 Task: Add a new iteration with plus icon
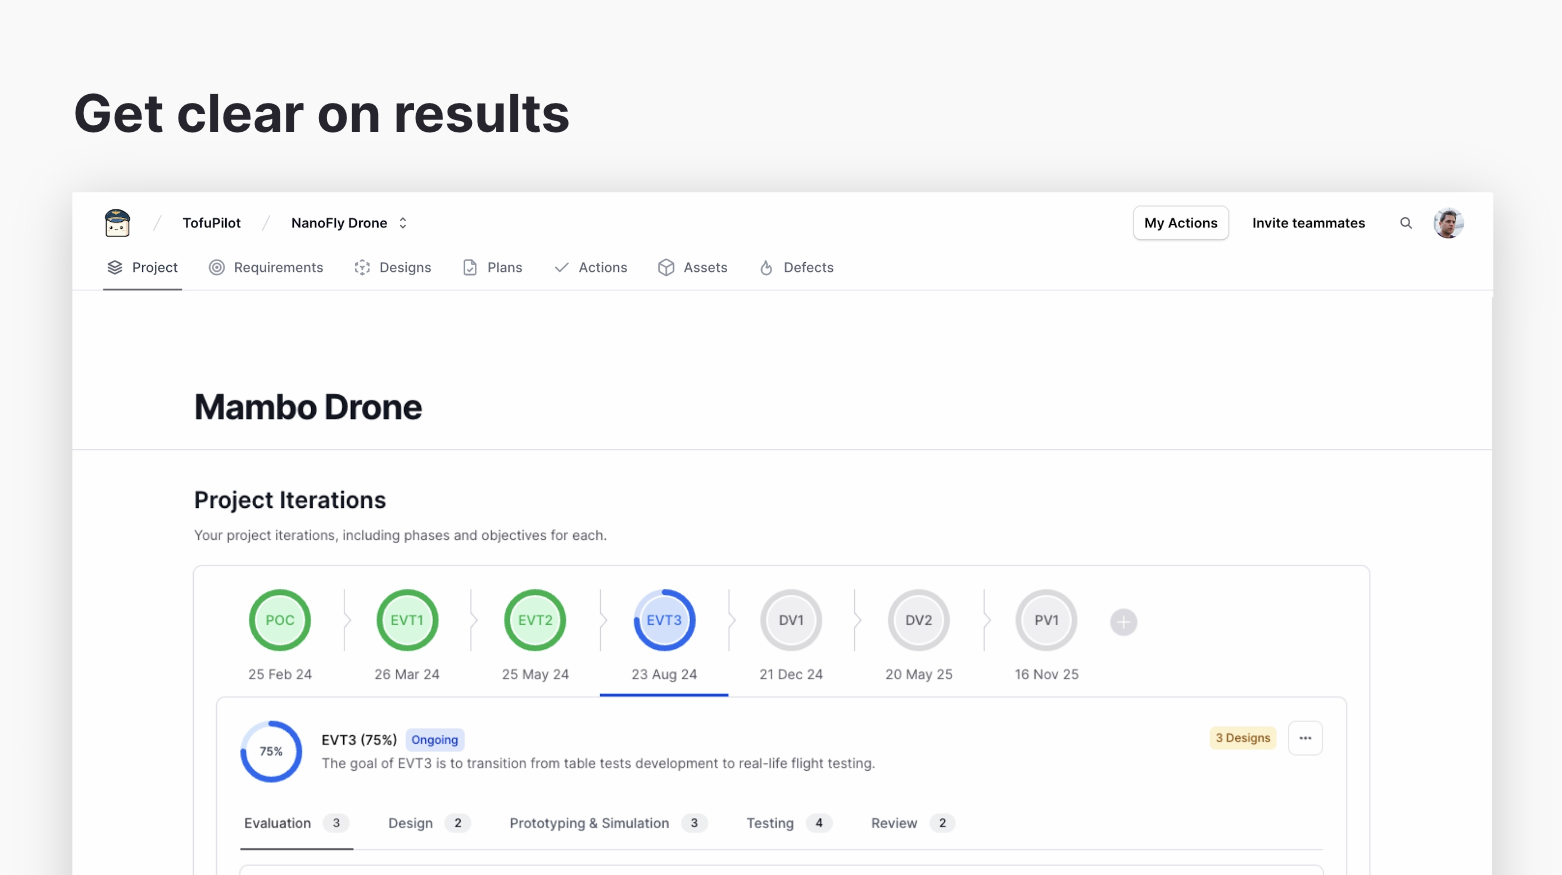pos(1124,622)
